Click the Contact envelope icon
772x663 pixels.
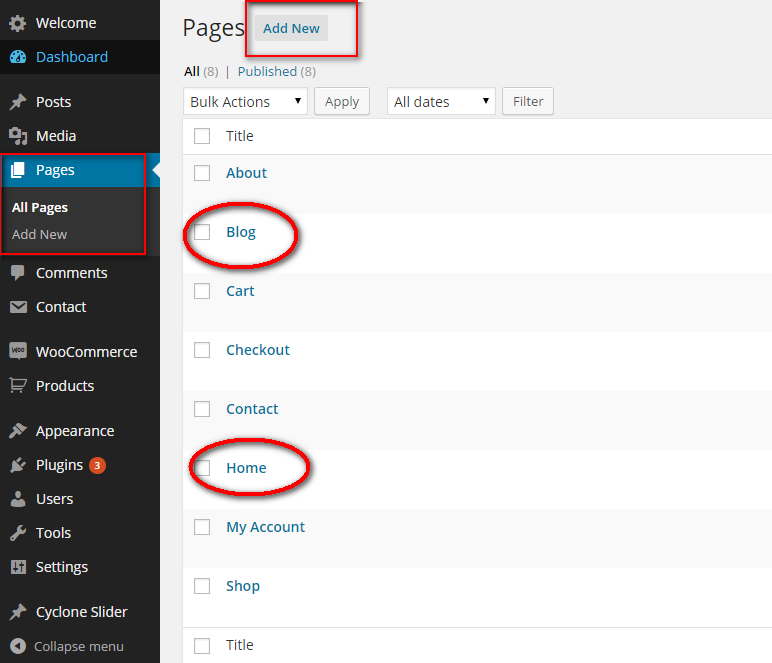[18, 307]
